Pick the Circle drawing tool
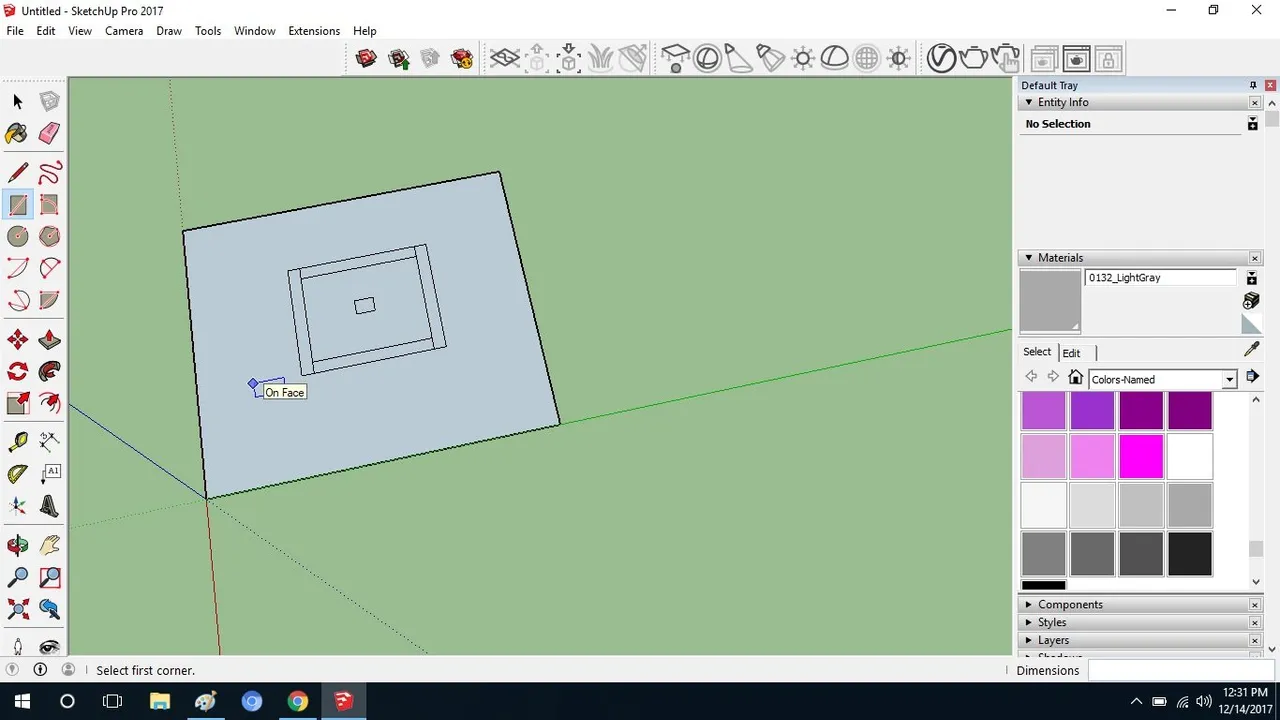This screenshot has width=1280, height=720. 17,236
